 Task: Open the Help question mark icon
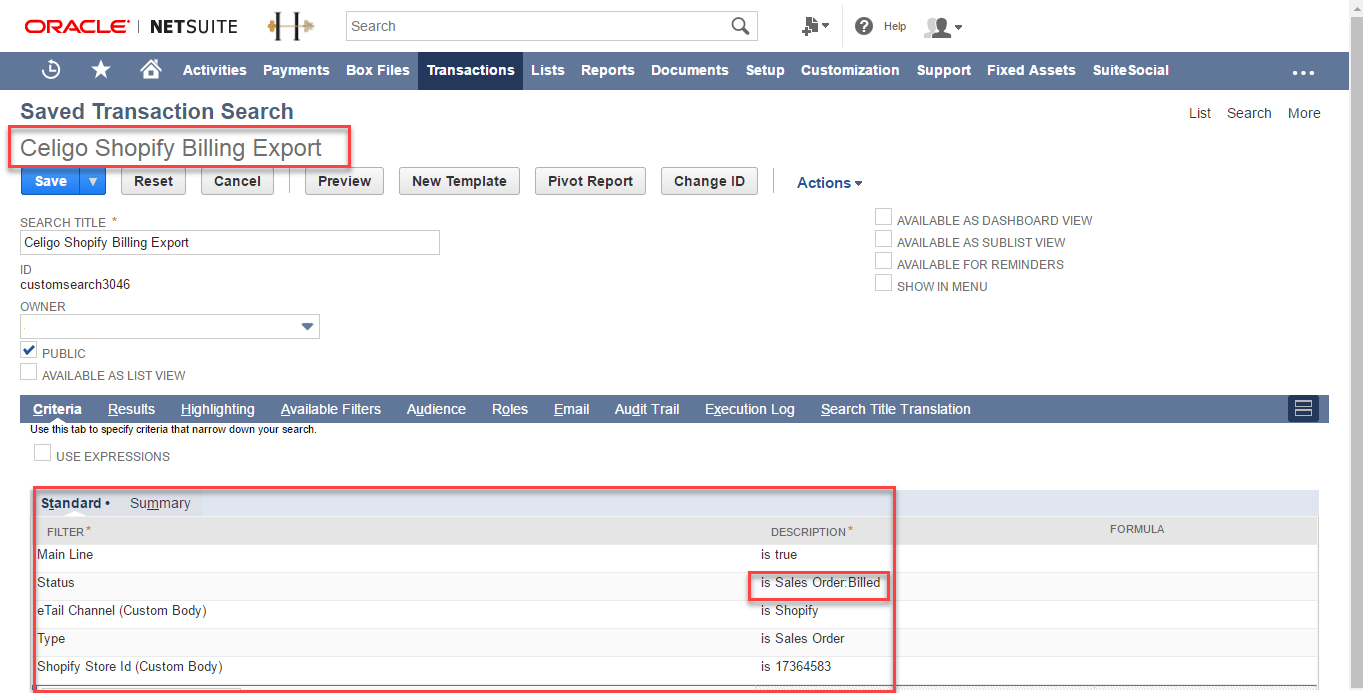pyautogui.click(x=864, y=26)
